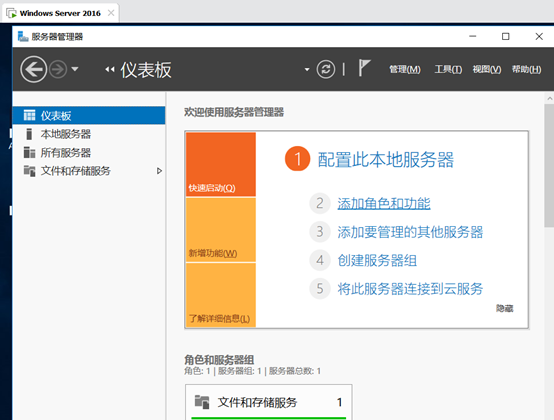This screenshot has height=420, width=554.
Task: Refresh the dashboard with the refresh icon
Action: pyautogui.click(x=325, y=69)
